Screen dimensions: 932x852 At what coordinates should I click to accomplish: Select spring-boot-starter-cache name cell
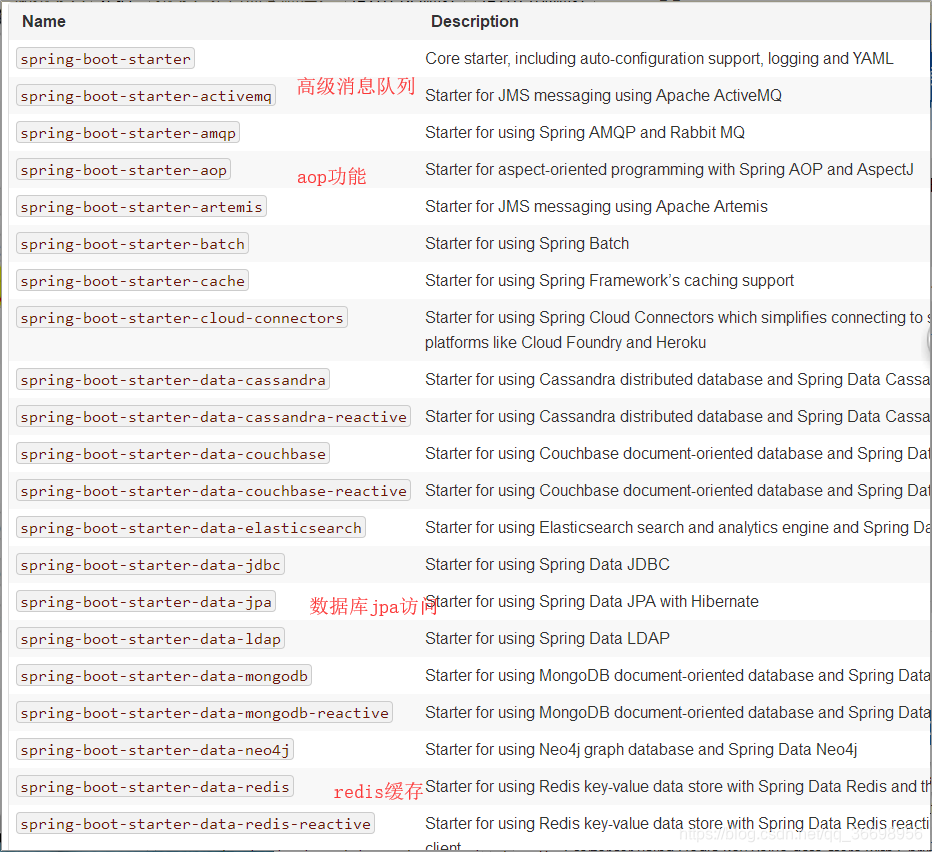(x=132, y=280)
